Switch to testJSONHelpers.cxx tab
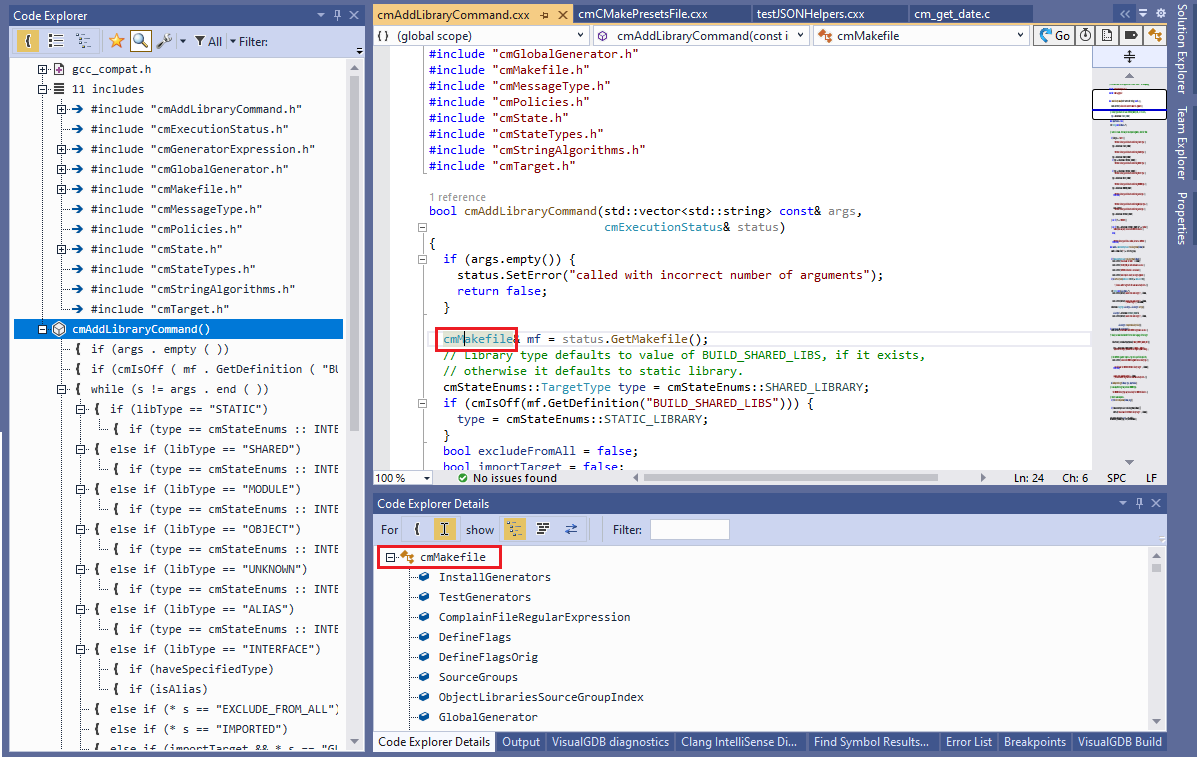 pyautogui.click(x=810, y=14)
